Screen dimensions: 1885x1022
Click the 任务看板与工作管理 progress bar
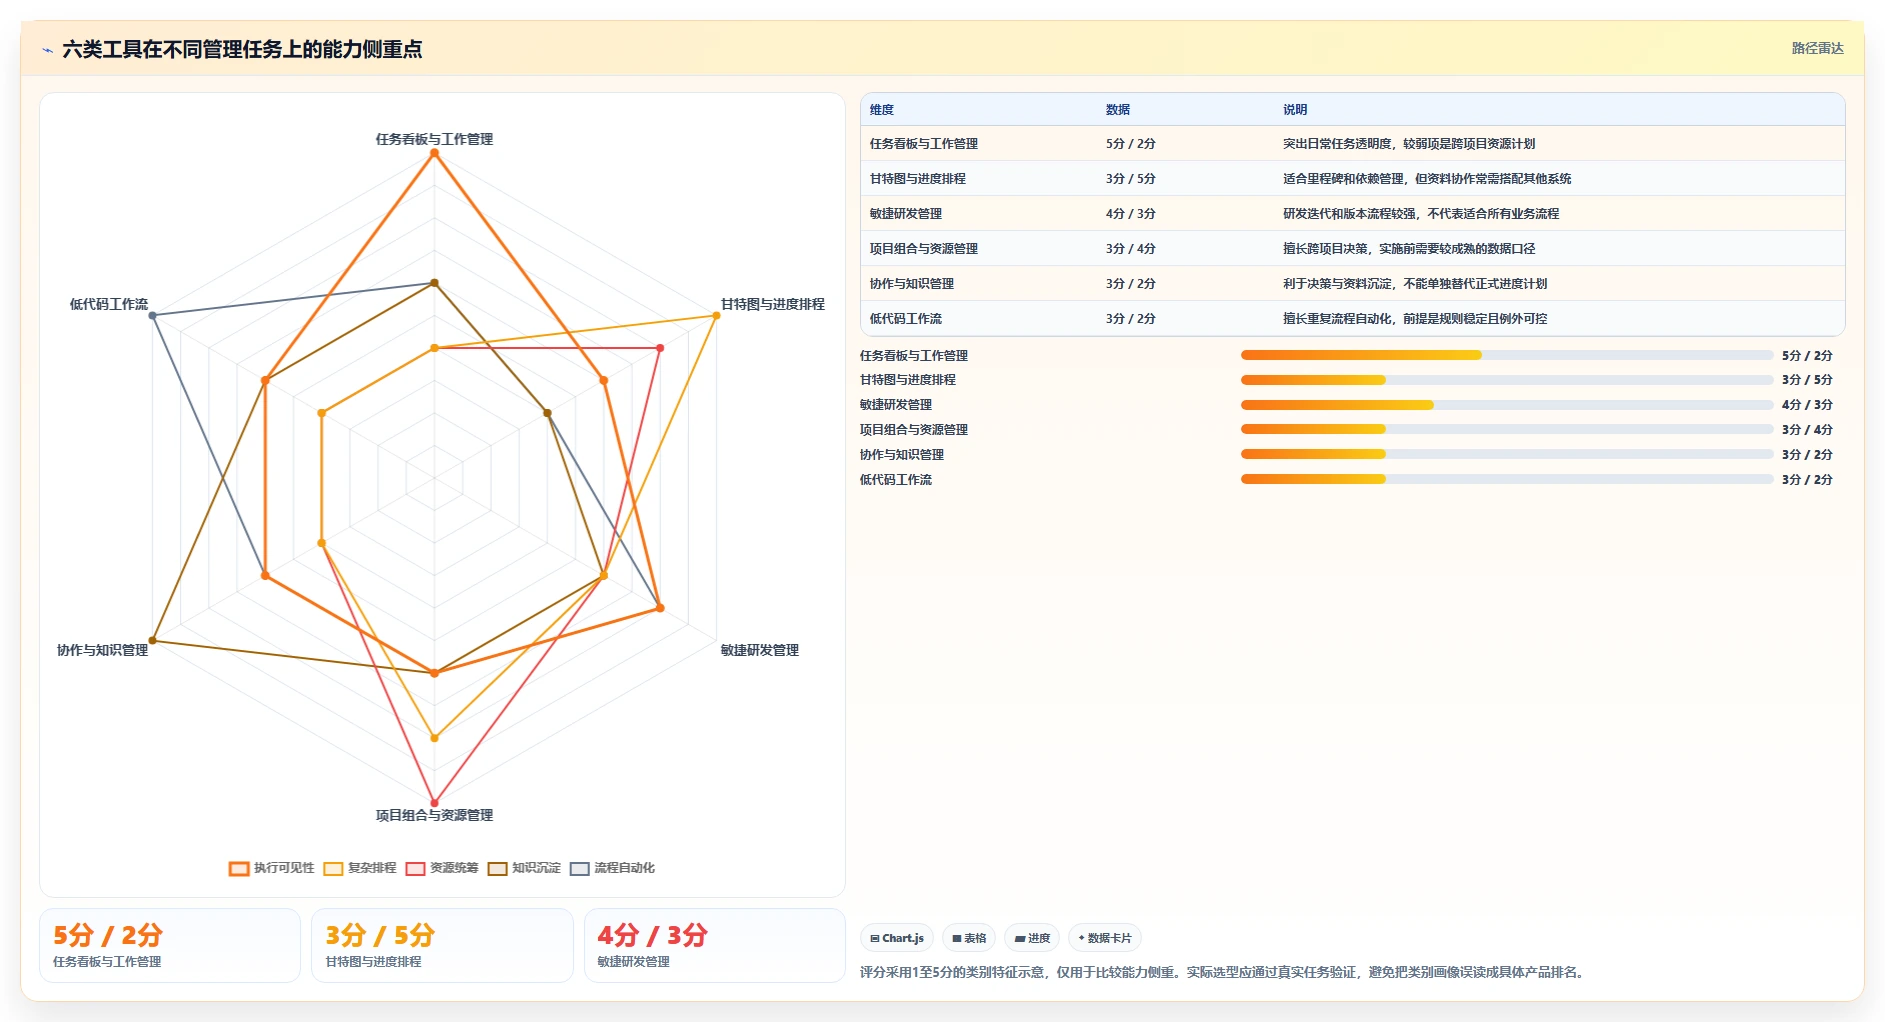1506,355
